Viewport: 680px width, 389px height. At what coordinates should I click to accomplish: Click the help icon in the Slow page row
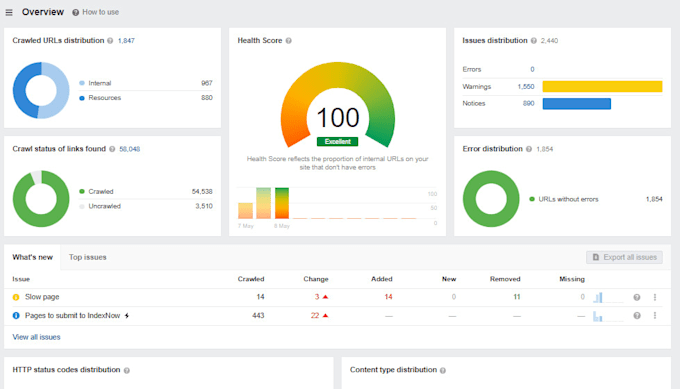pos(637,297)
